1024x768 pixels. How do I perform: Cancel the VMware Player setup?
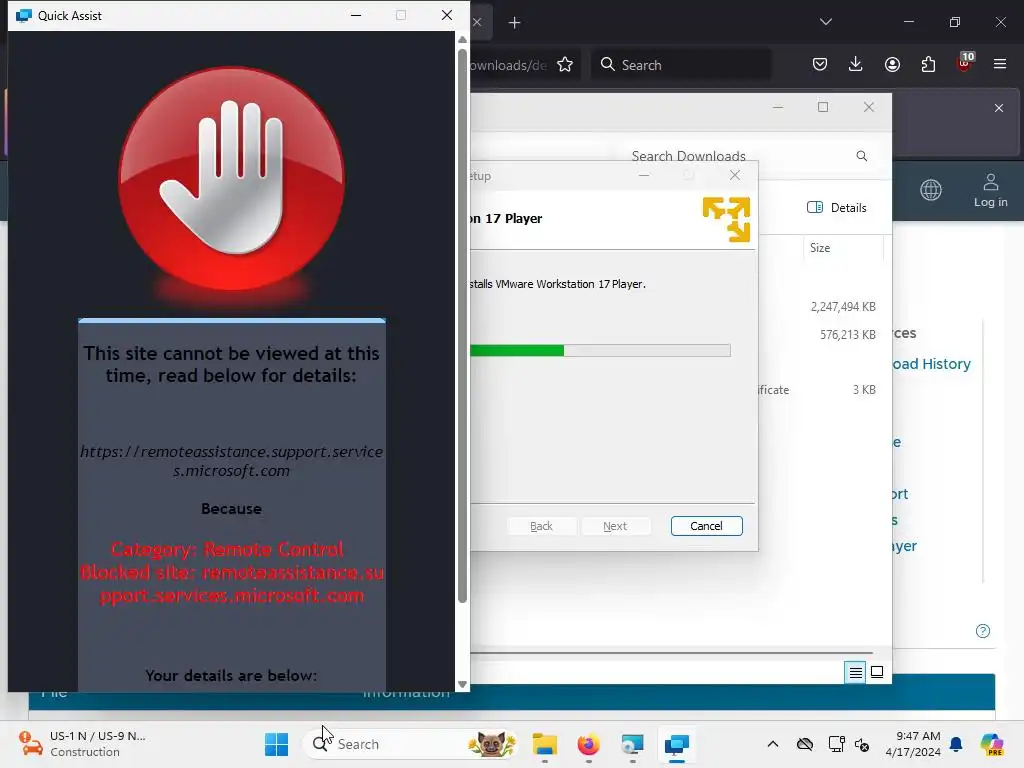(707, 526)
